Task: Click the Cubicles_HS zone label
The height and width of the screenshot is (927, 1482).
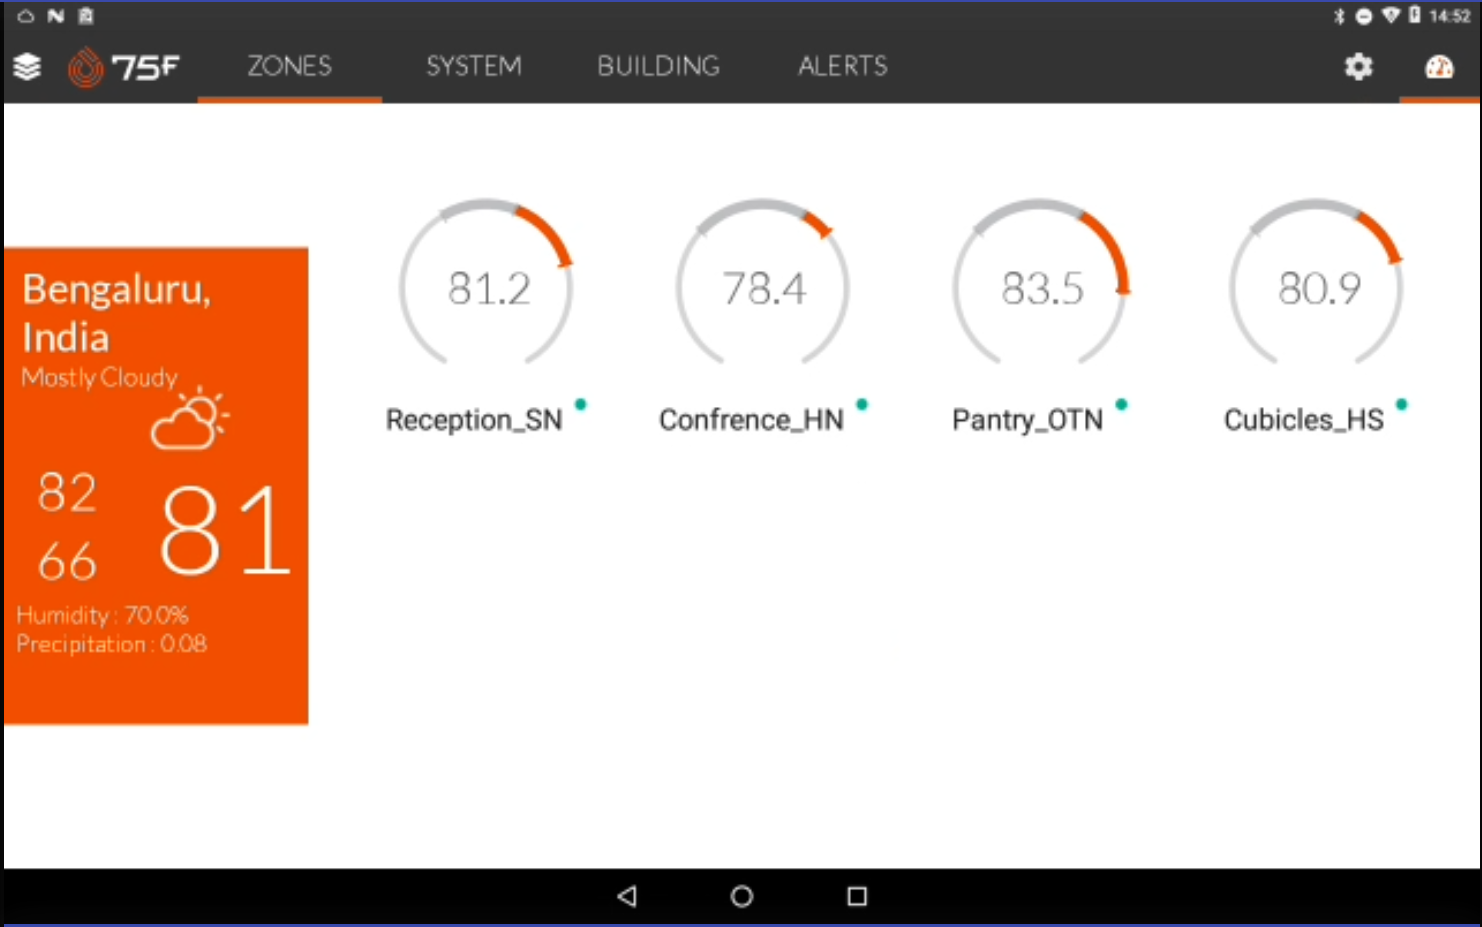Action: 1304,420
